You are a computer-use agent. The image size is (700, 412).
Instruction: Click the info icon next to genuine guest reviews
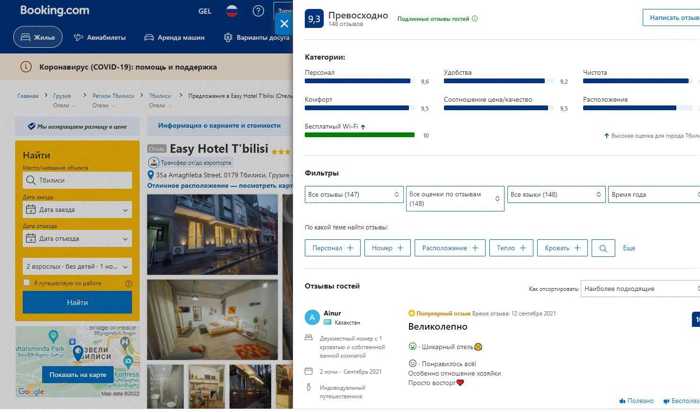(x=475, y=19)
